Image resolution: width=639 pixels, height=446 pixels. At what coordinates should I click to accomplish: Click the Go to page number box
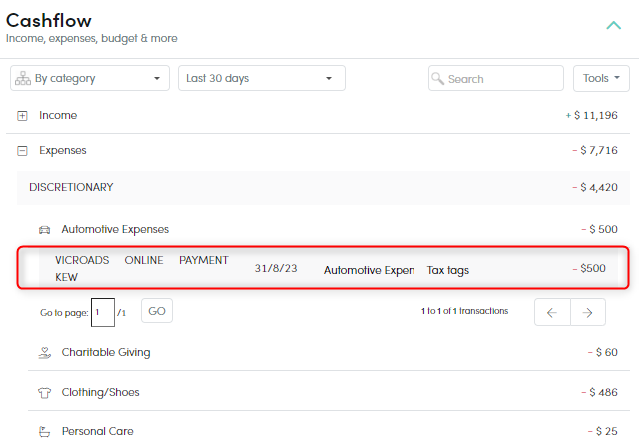[x=103, y=312]
